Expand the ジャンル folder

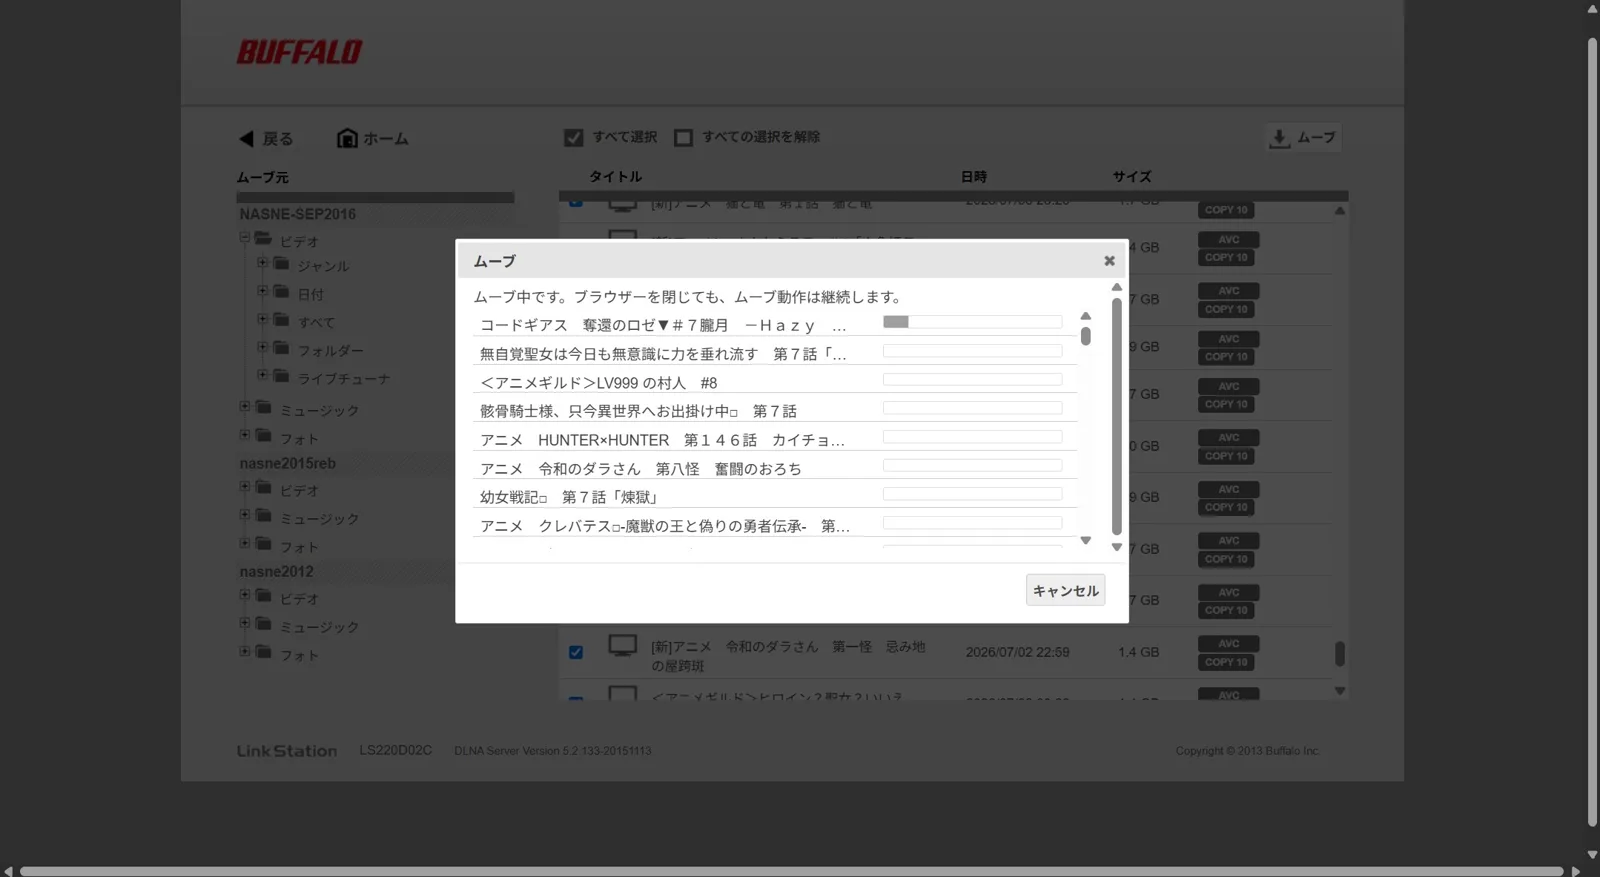click(262, 262)
